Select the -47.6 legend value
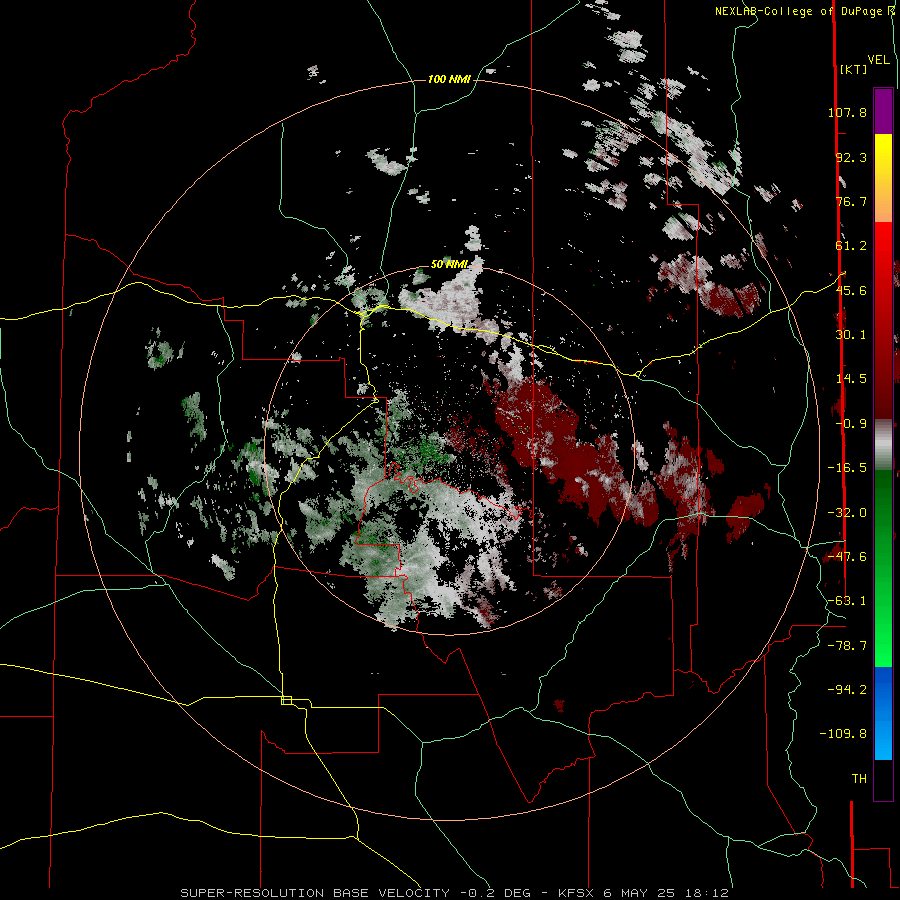 pyautogui.click(x=847, y=557)
